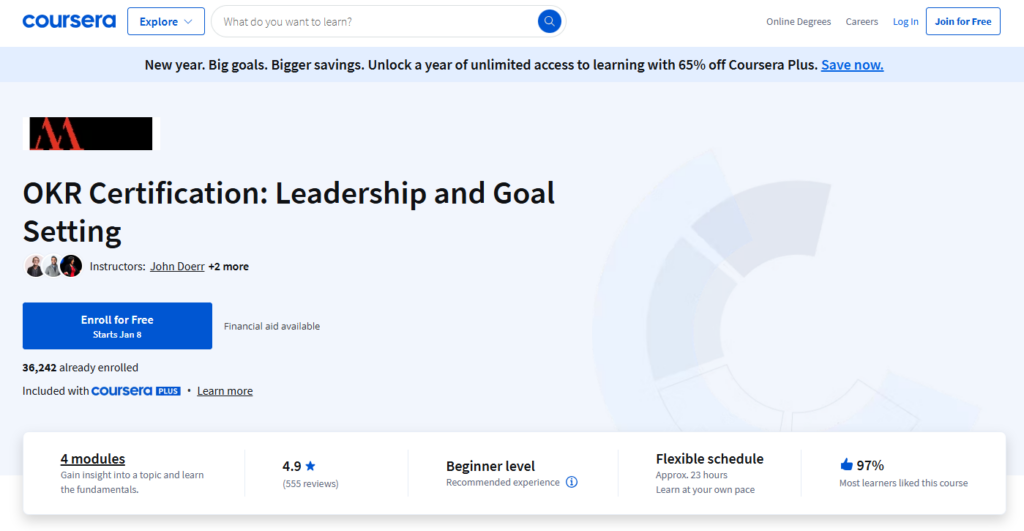Click Enroll for Free button
This screenshot has width=1024, height=531.
pos(118,325)
